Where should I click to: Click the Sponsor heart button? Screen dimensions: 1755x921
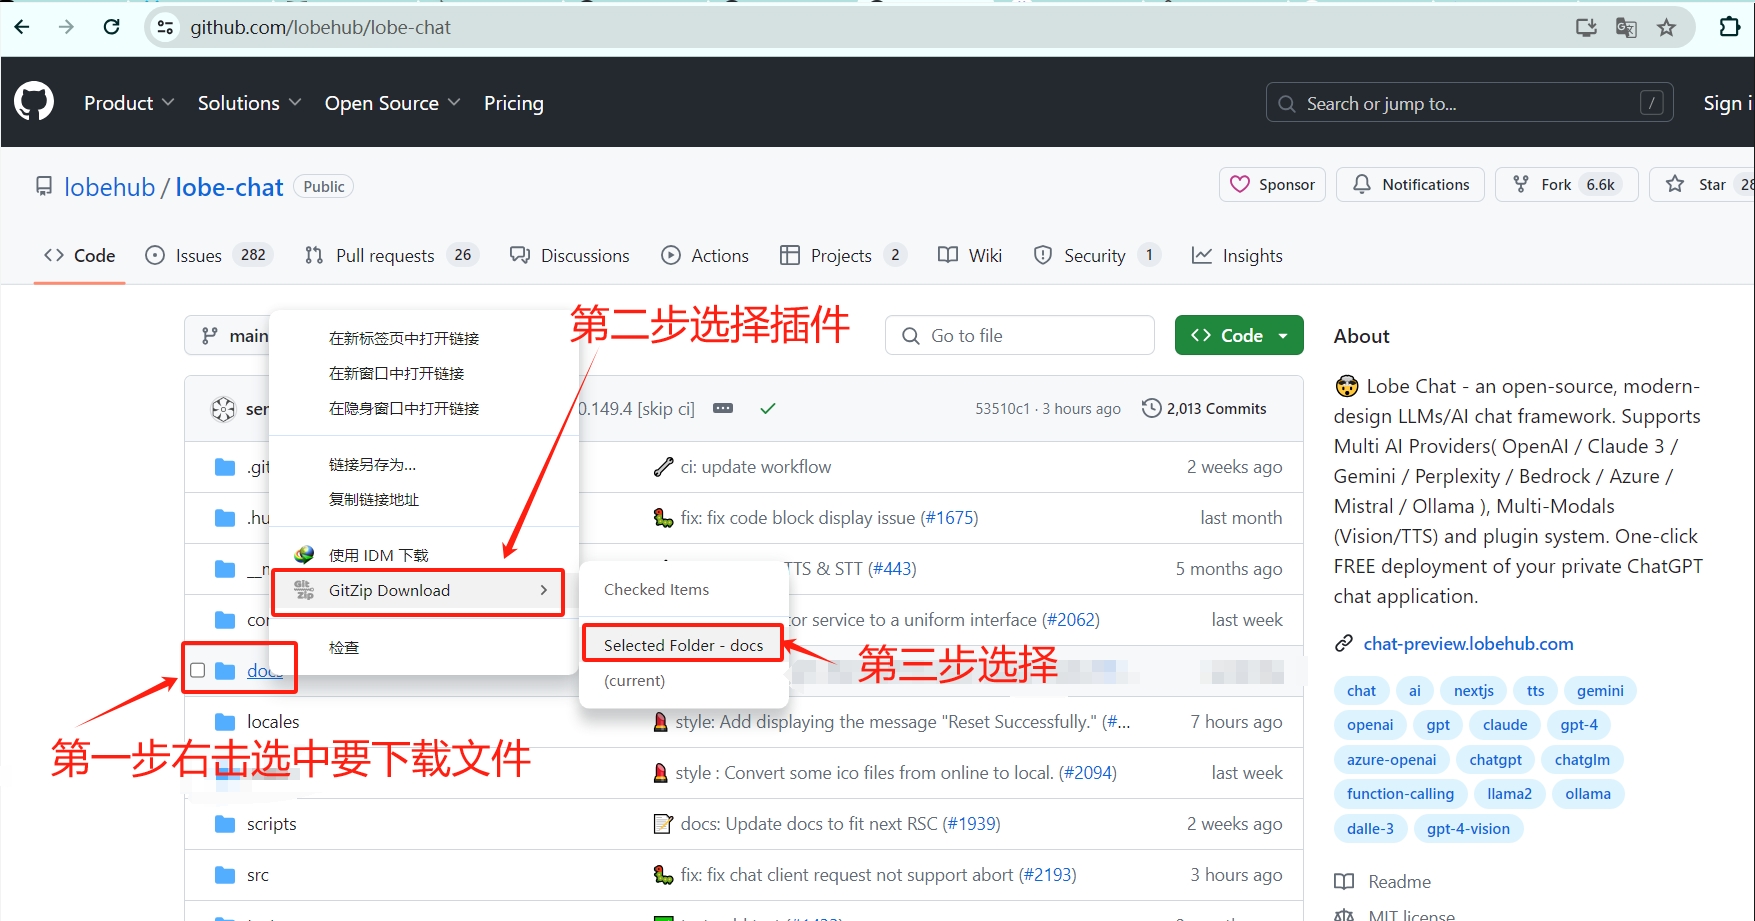[x=1273, y=185]
